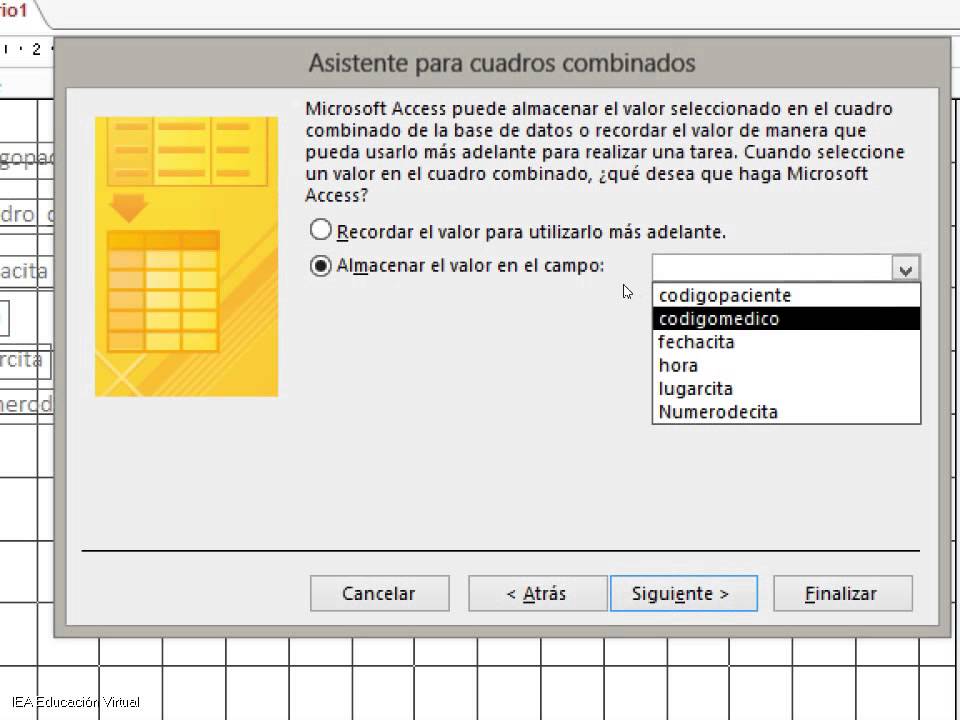Select 'Recordar el valor para utilizarlo más adelante' option

coord(321,231)
